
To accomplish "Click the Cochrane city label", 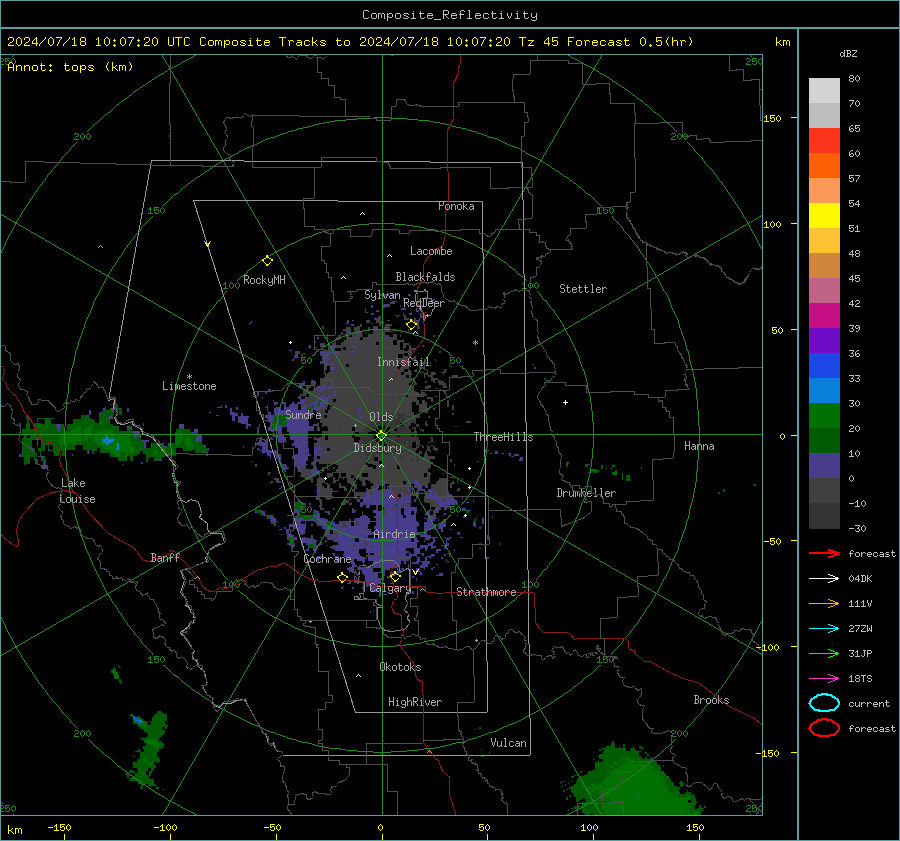I will point(327,559).
